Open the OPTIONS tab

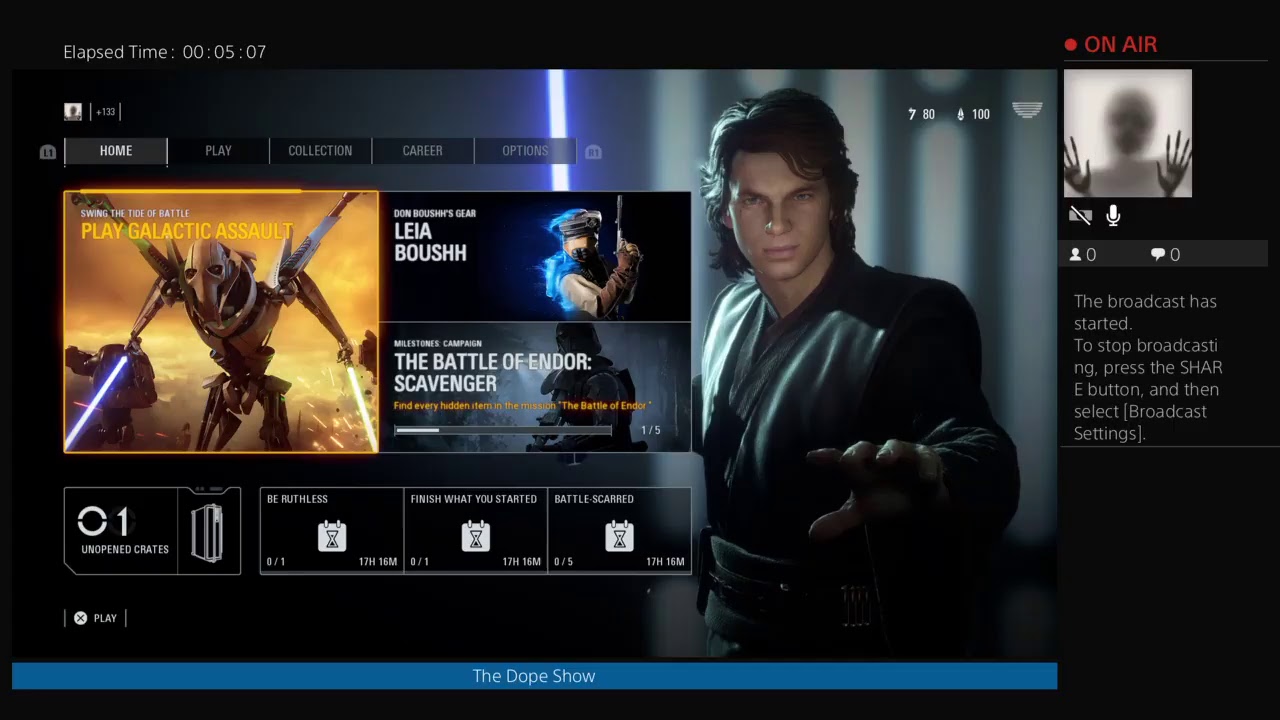pyautogui.click(x=525, y=151)
